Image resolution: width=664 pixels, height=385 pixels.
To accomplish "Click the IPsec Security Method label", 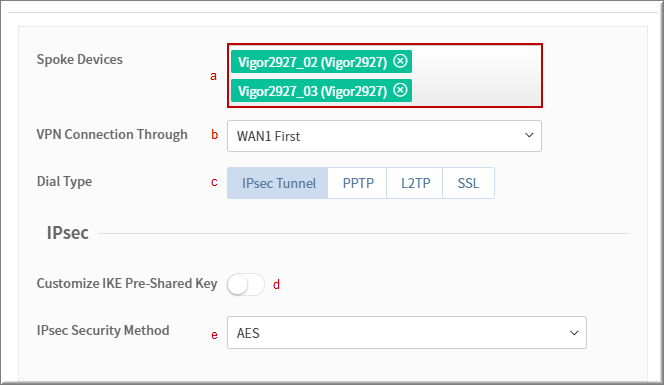I will [103, 330].
